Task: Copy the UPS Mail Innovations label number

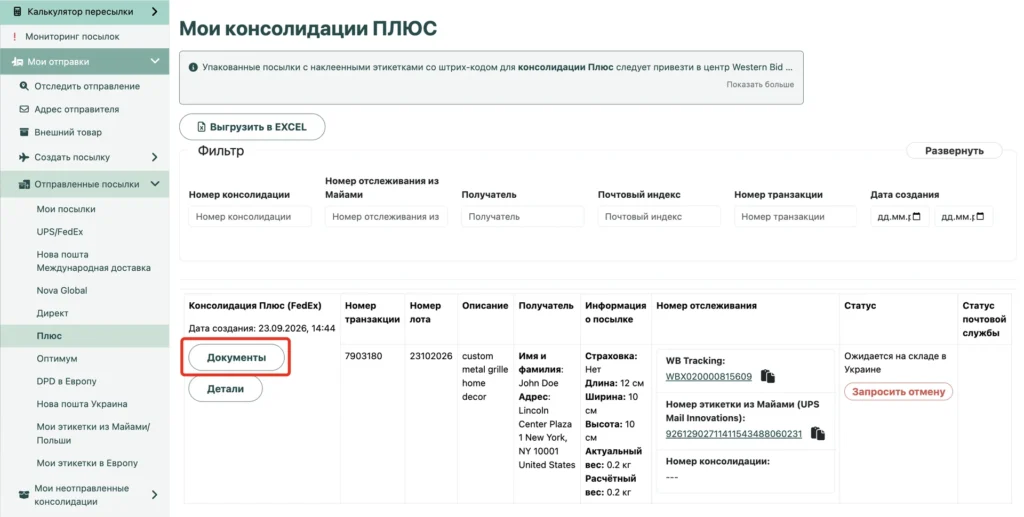Action: coord(818,433)
